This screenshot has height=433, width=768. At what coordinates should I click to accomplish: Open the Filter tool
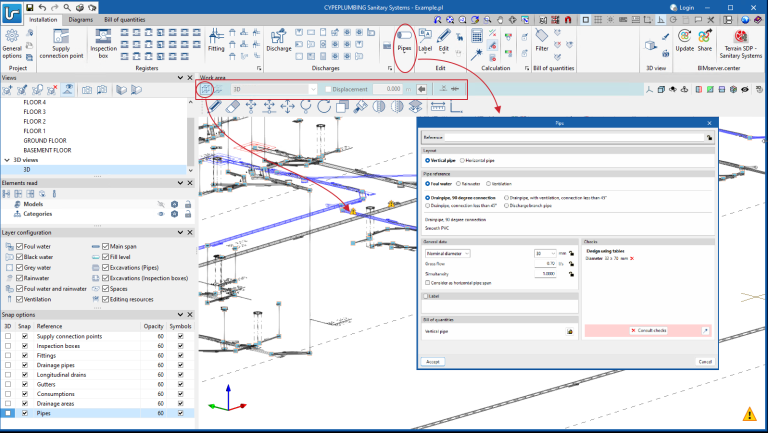[x=542, y=40]
